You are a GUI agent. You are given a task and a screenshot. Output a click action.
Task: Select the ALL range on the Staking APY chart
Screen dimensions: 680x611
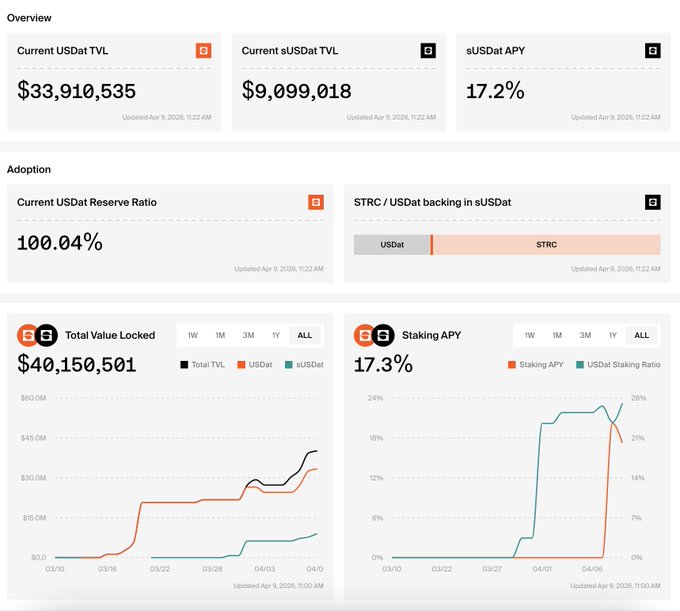[641, 335]
